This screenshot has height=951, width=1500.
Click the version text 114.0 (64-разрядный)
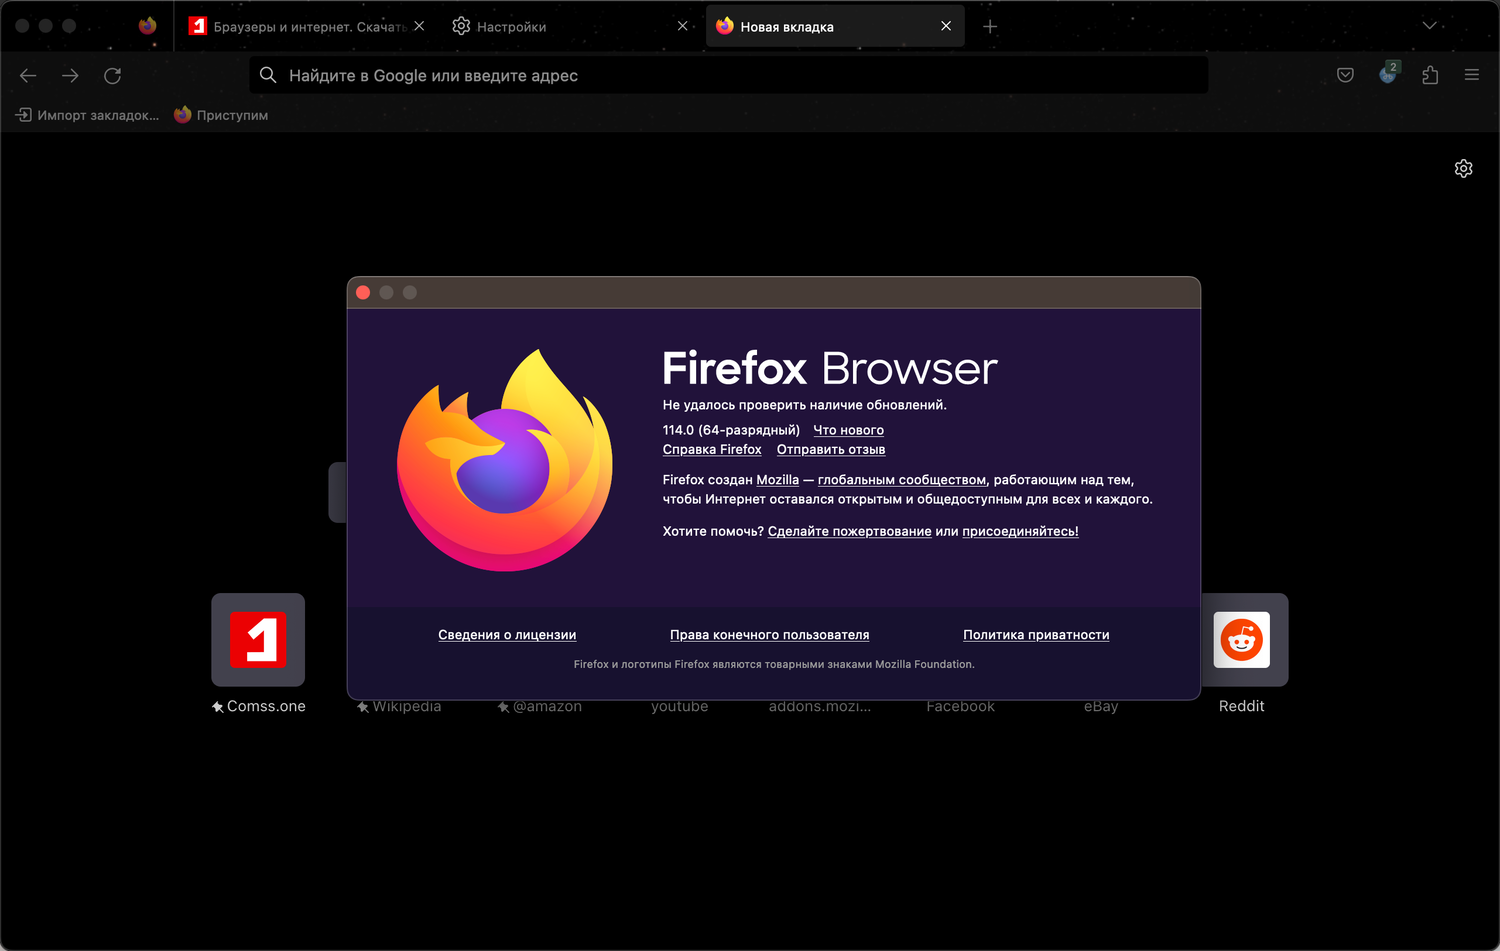point(731,430)
